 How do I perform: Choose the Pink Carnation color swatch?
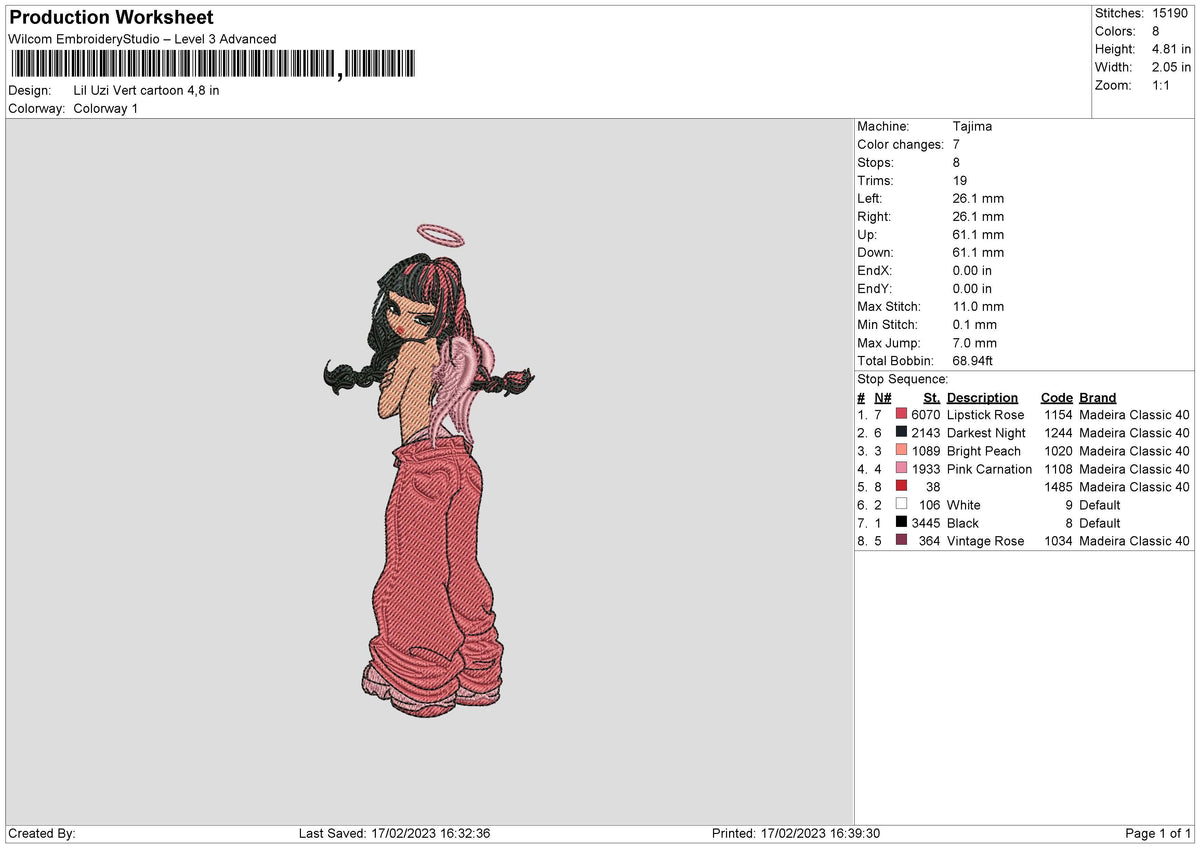point(901,468)
